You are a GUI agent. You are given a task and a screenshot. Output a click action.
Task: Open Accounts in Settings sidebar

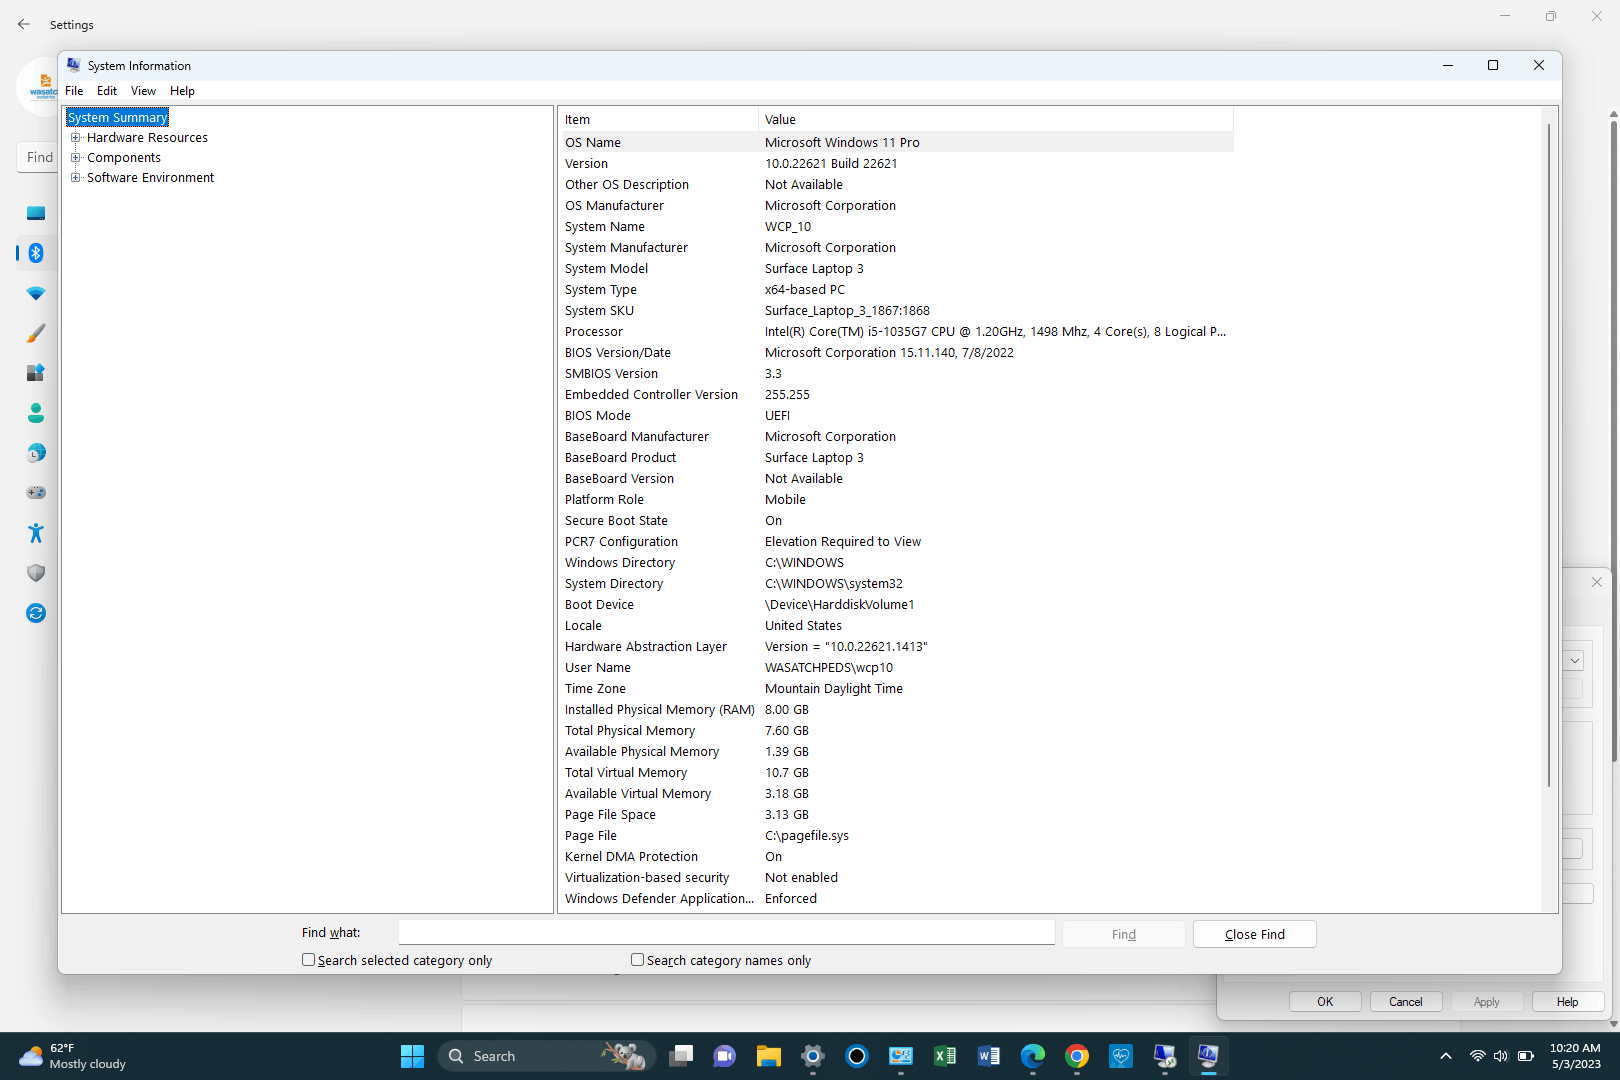36,413
